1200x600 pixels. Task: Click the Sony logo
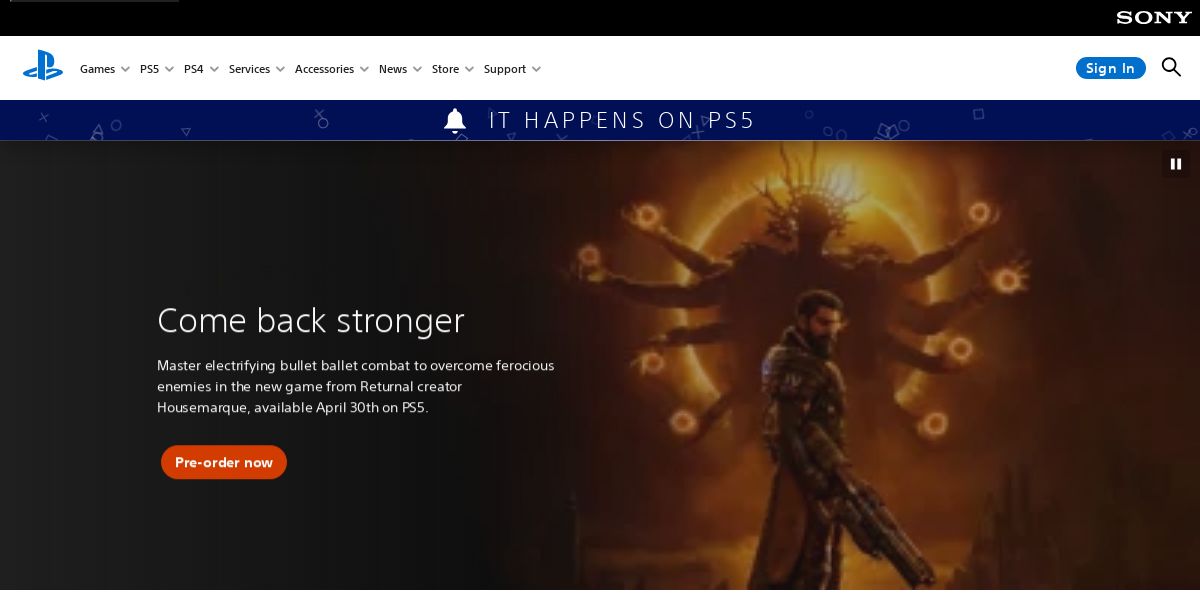(1154, 18)
